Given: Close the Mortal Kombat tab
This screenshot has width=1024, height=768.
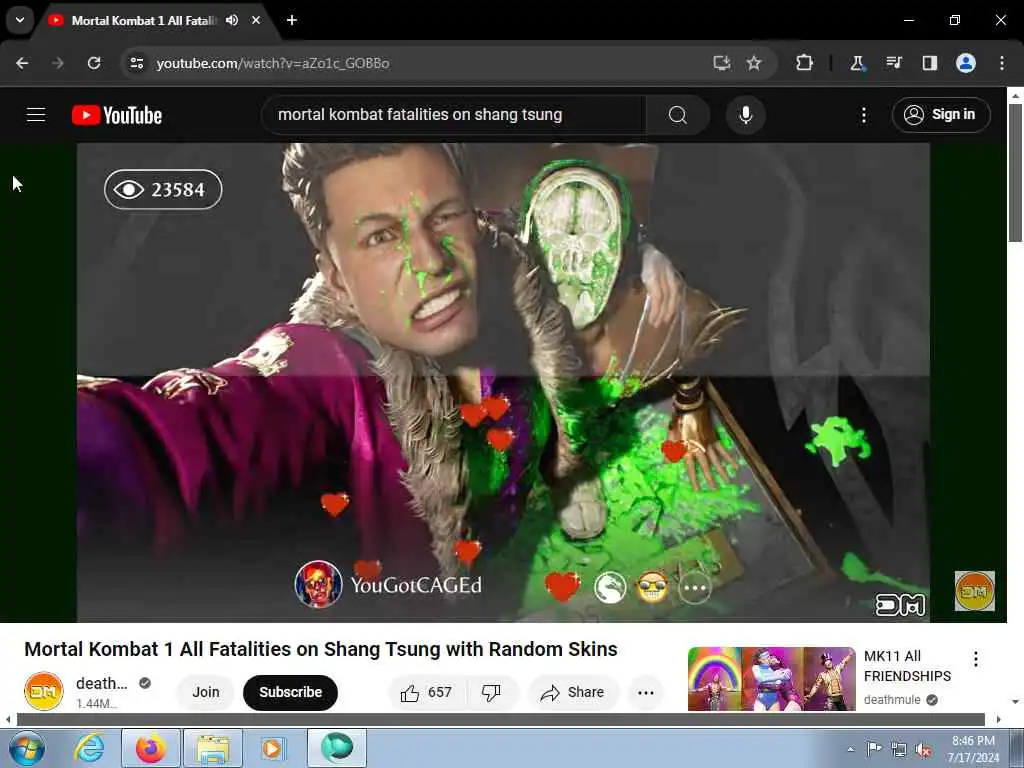Looking at the screenshot, I should click(x=256, y=20).
